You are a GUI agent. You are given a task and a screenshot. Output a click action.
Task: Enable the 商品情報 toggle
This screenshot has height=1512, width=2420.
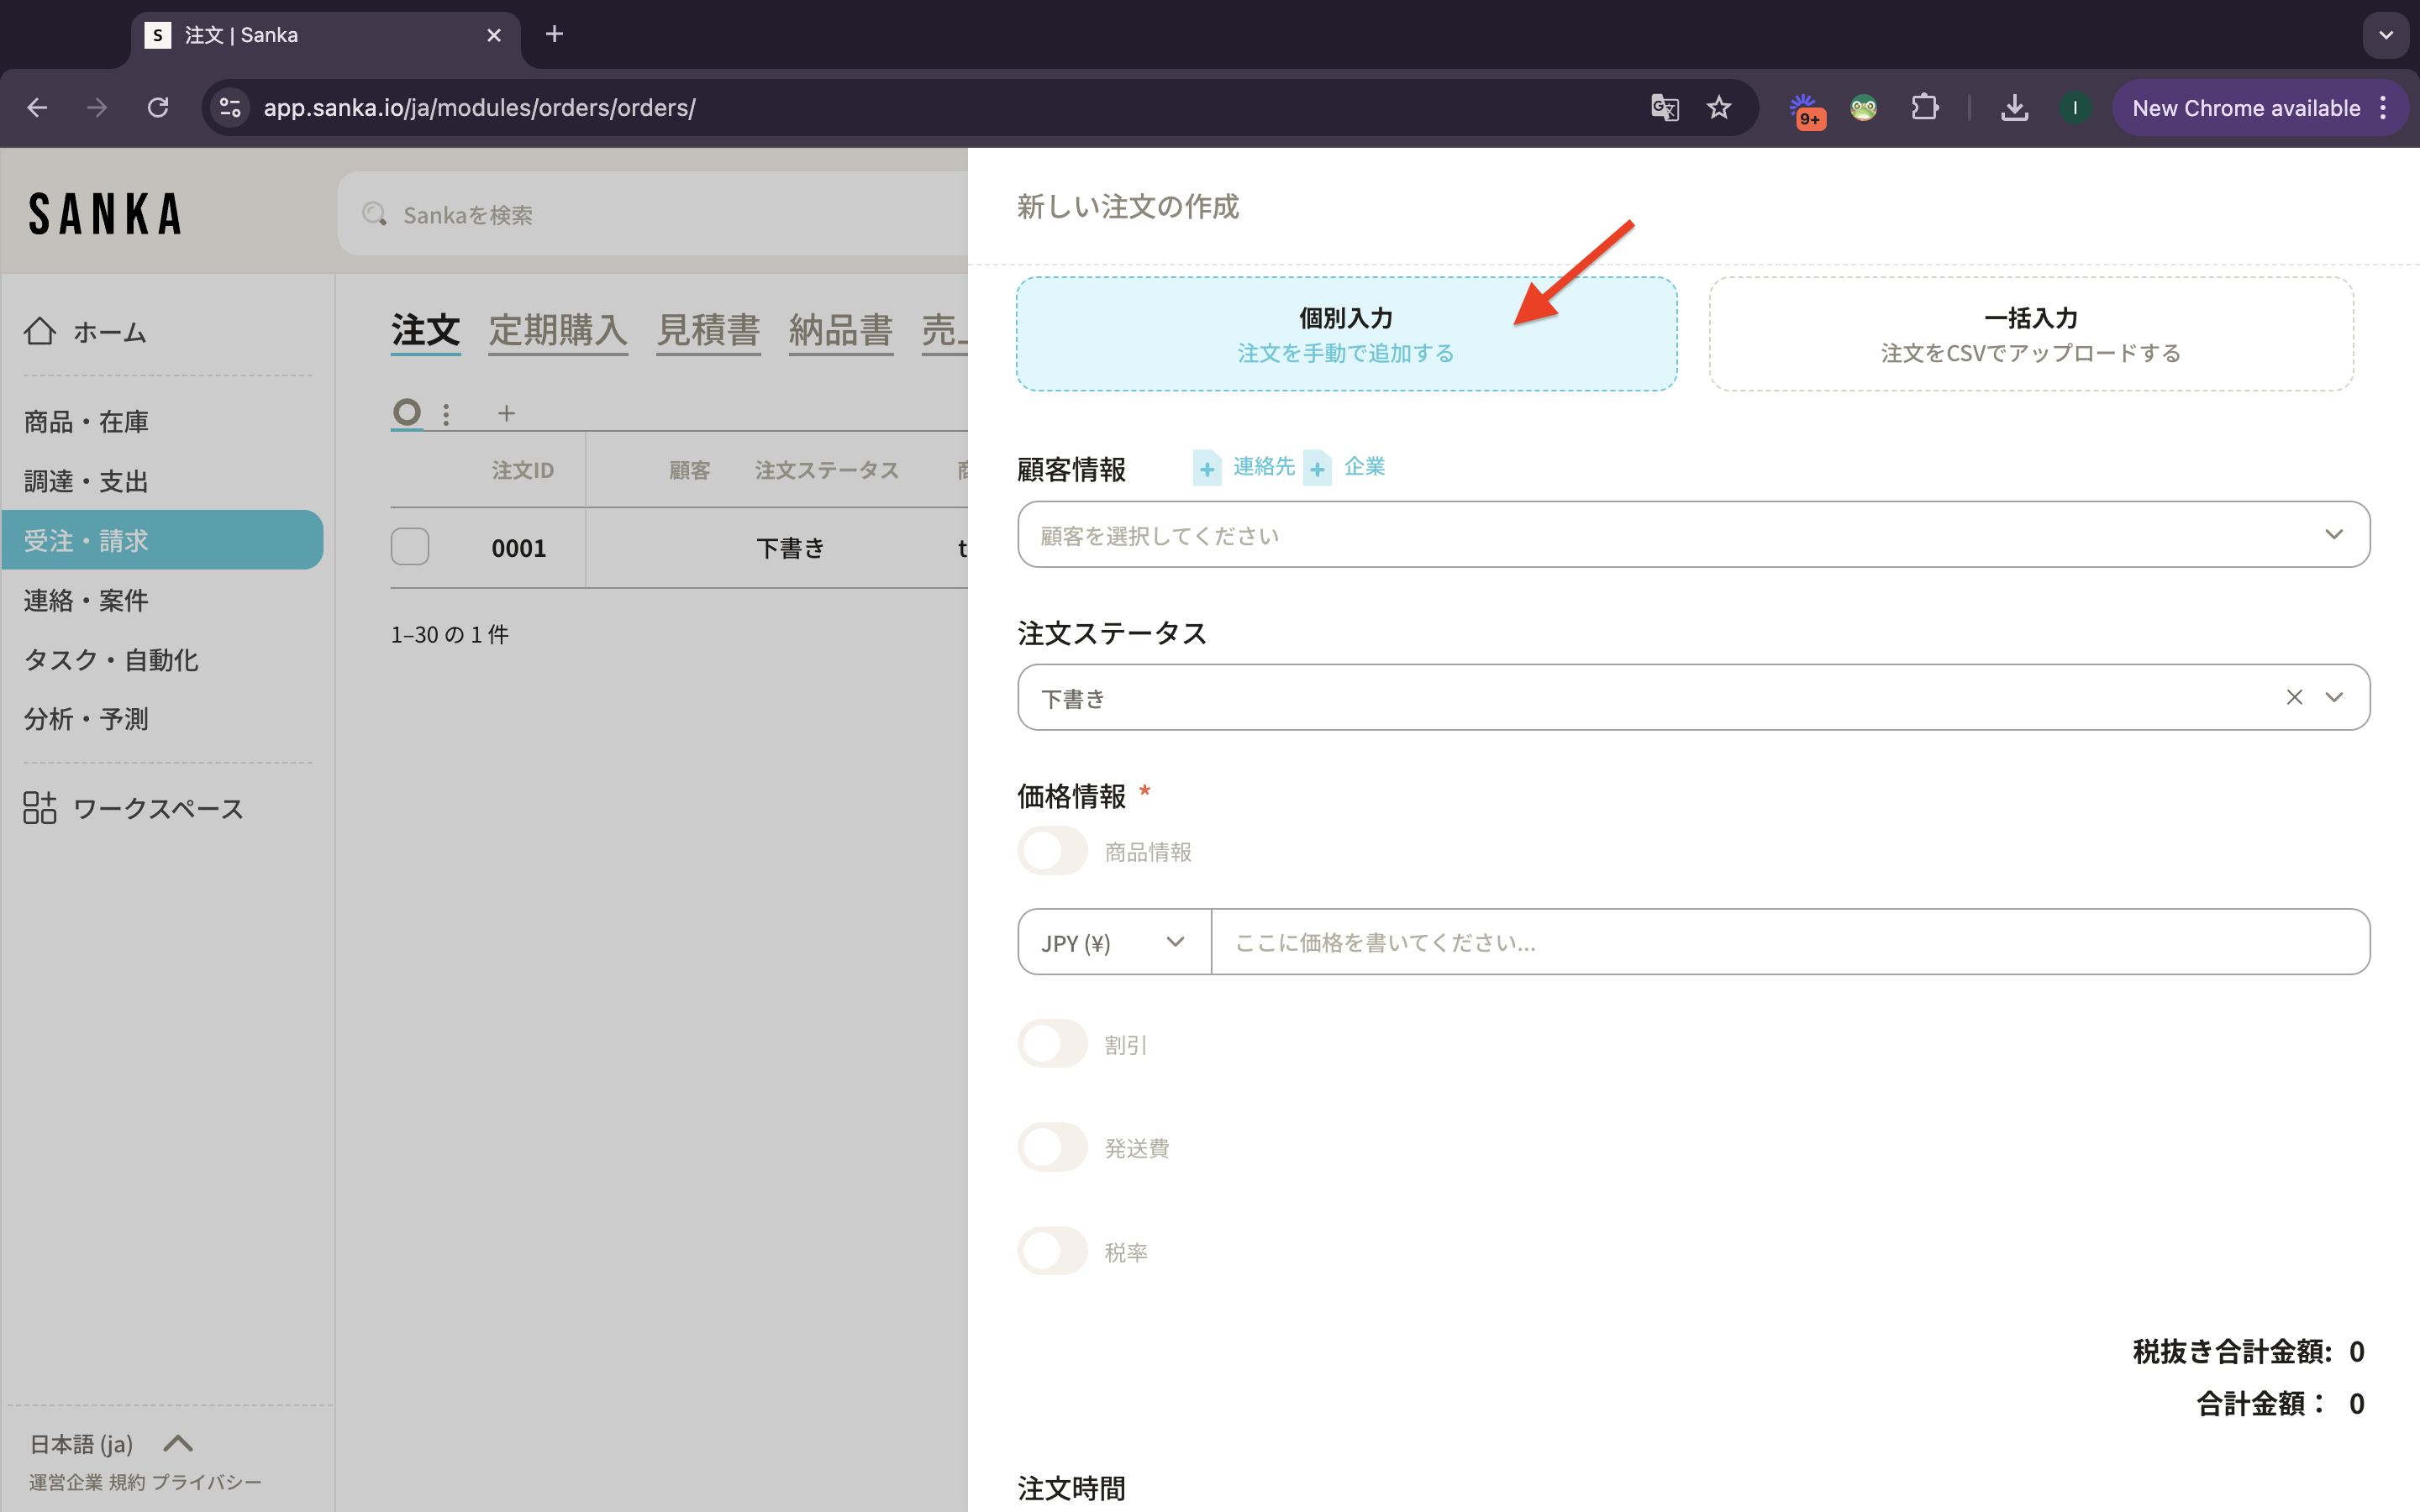(1052, 851)
